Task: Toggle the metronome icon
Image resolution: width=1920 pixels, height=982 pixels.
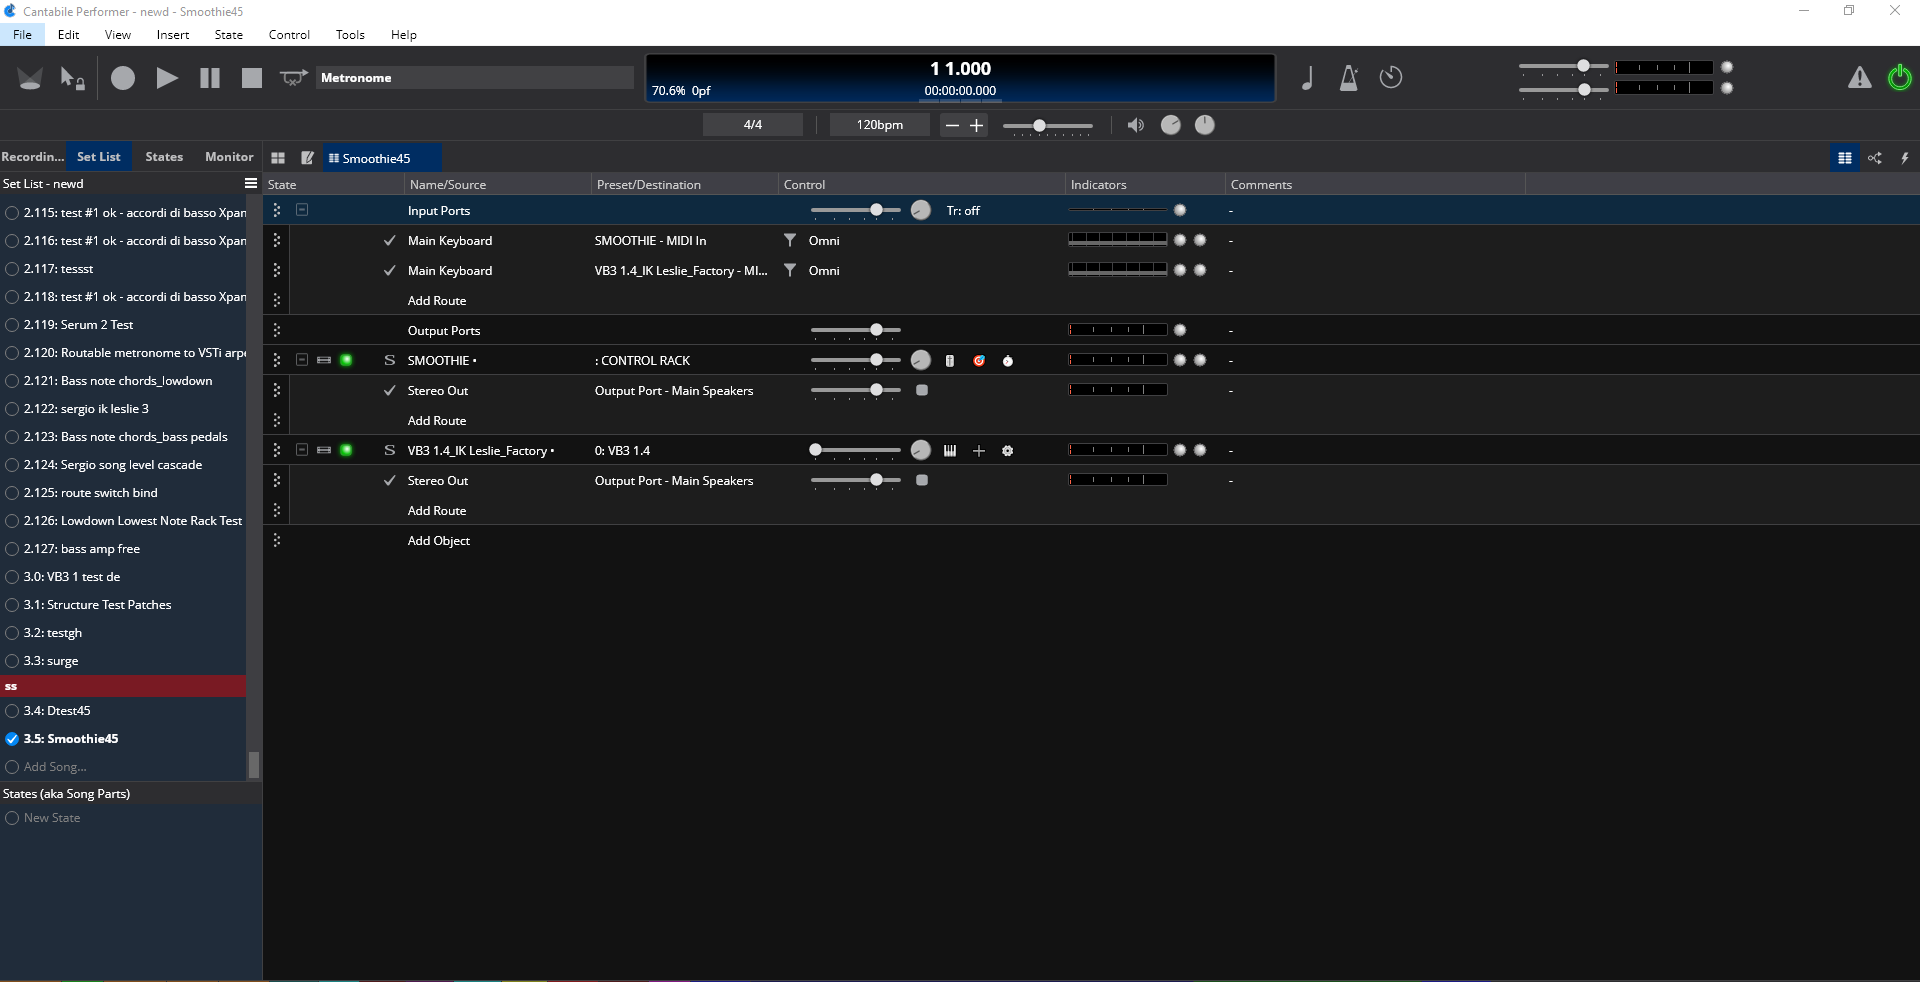Action: click(1348, 78)
